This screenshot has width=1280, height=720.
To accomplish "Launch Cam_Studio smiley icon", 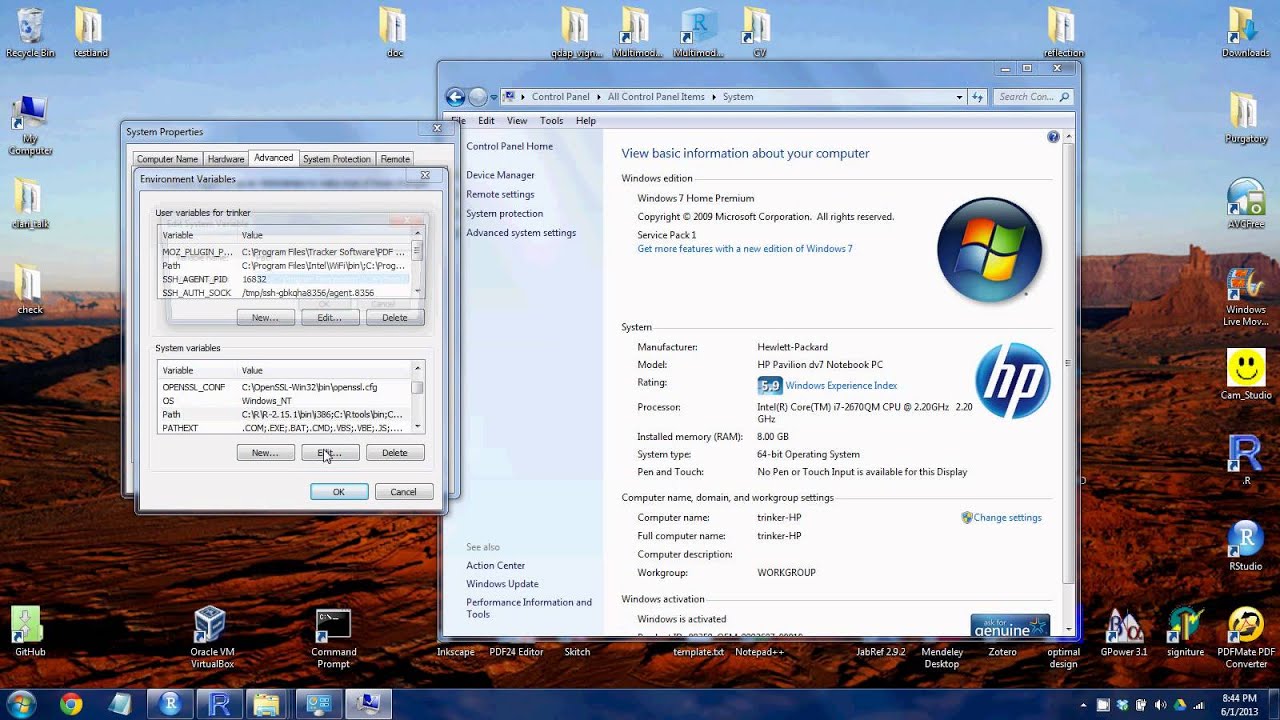I will (x=1245, y=375).
